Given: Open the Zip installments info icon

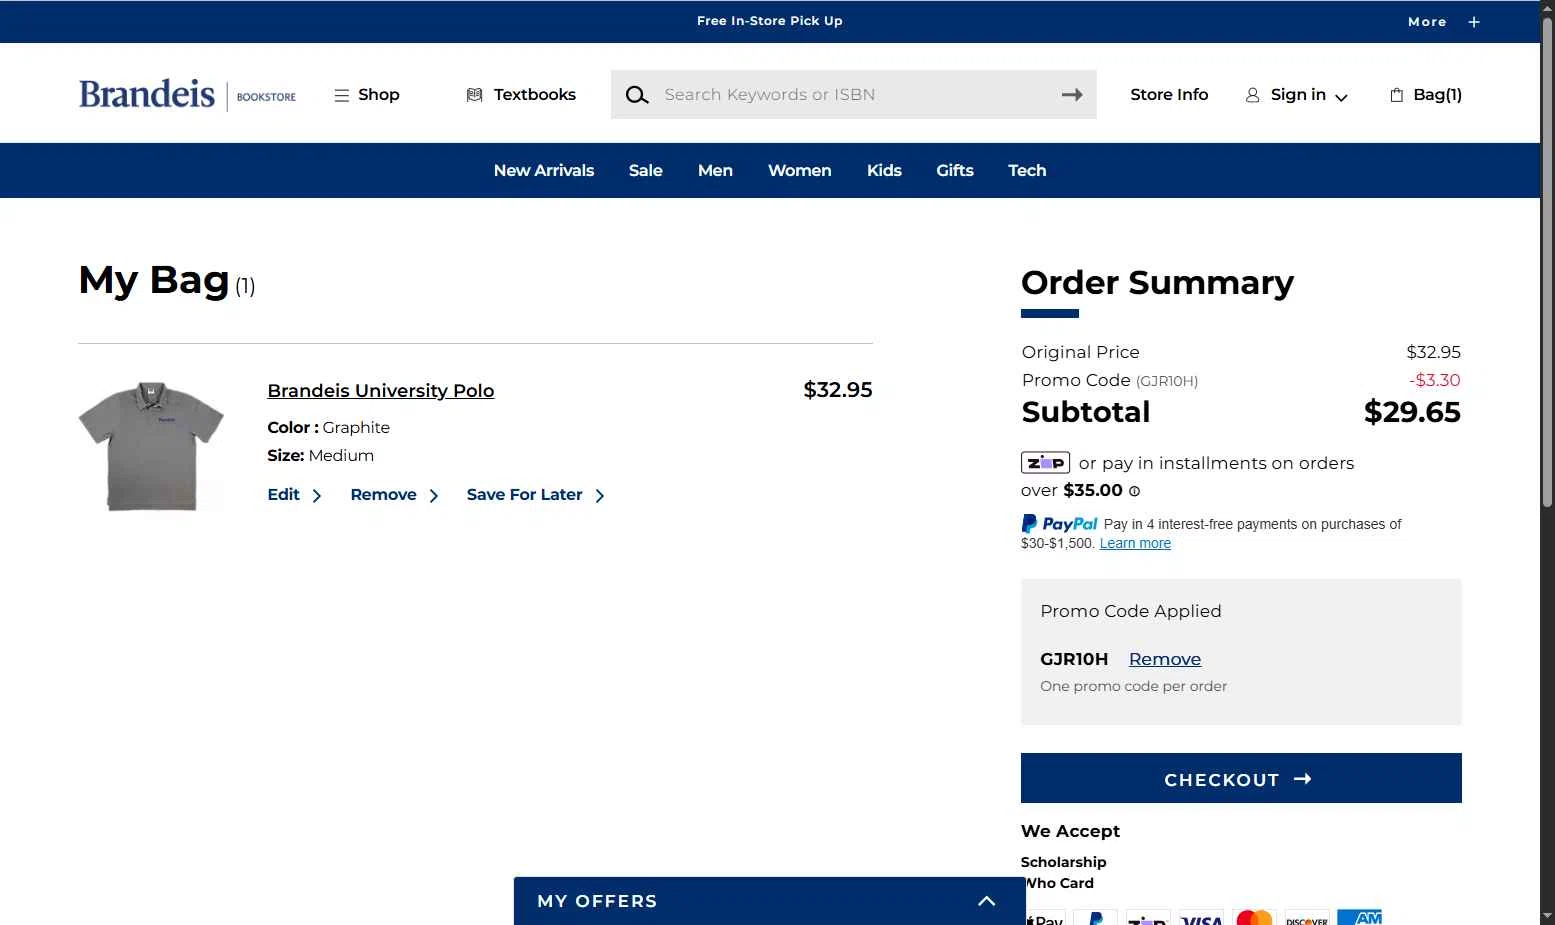Looking at the screenshot, I should [1134, 491].
